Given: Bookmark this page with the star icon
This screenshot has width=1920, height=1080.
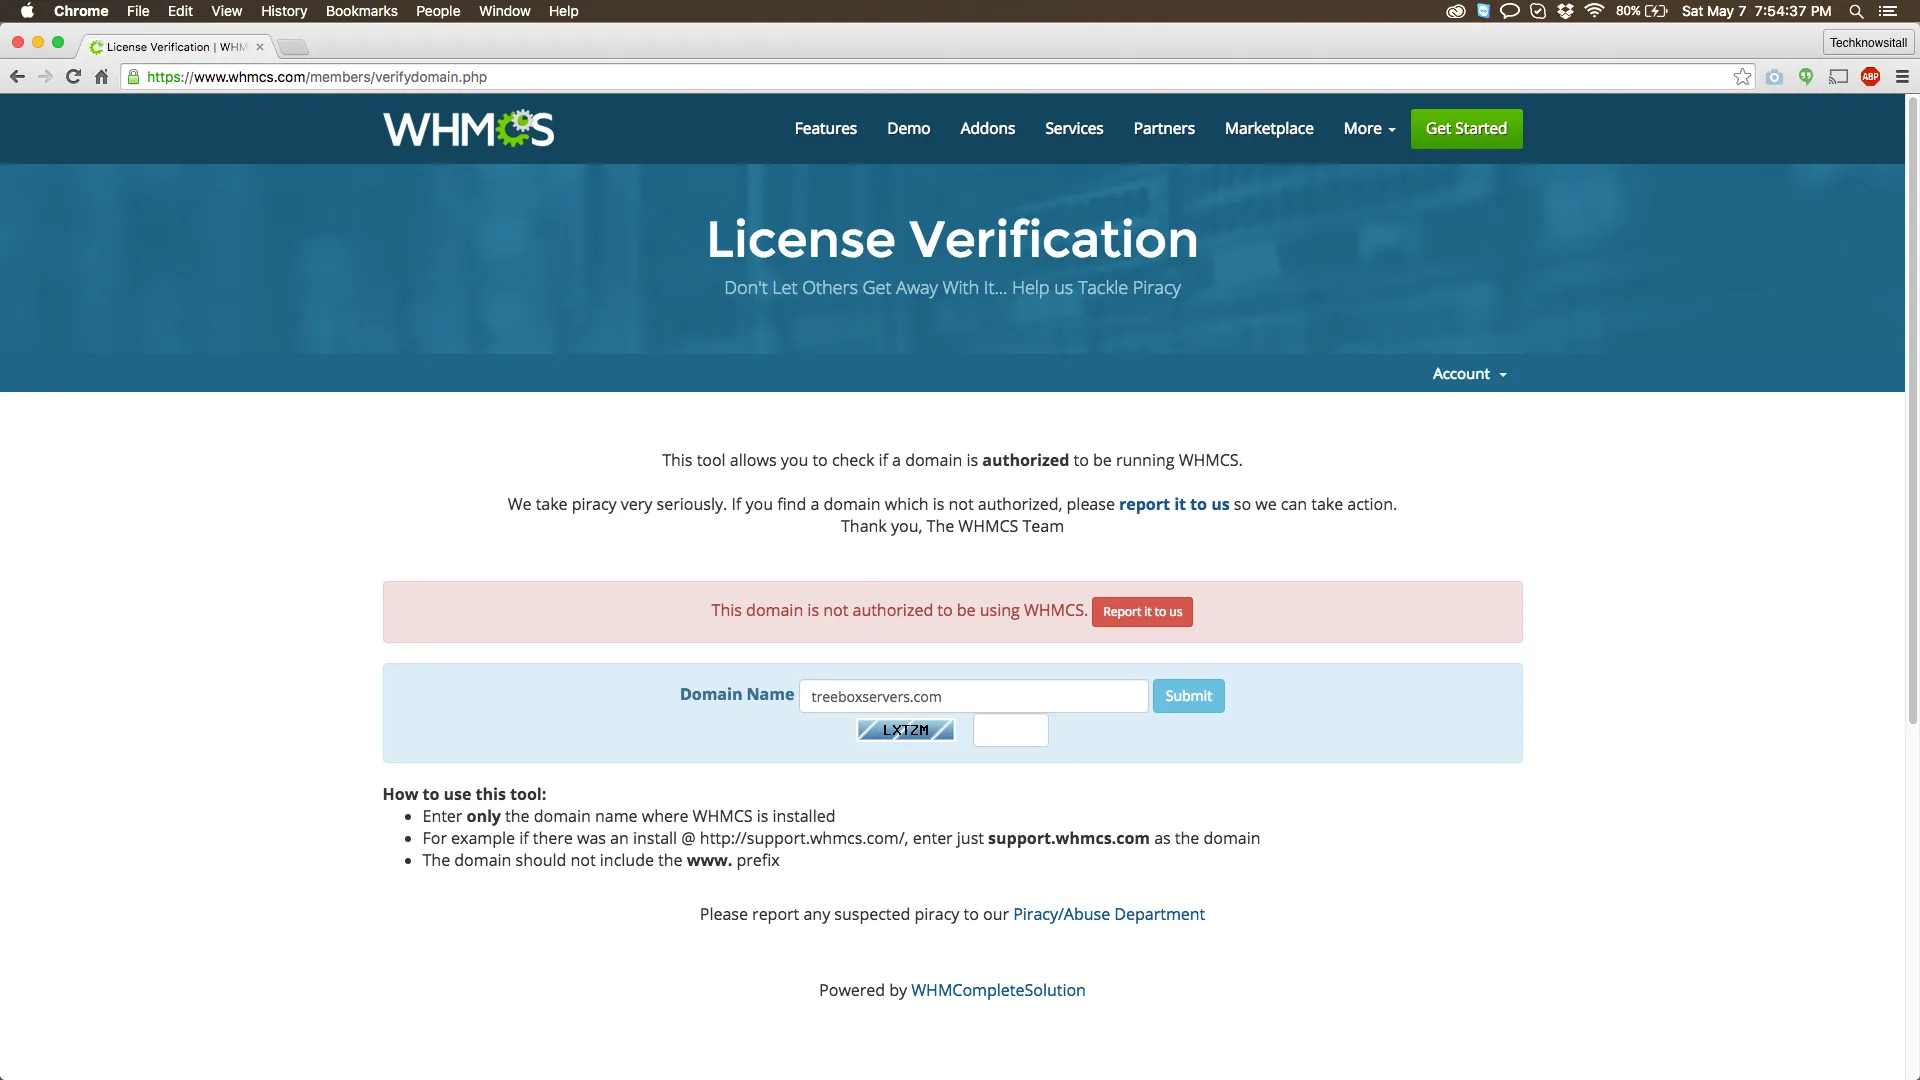Looking at the screenshot, I should point(1743,77).
